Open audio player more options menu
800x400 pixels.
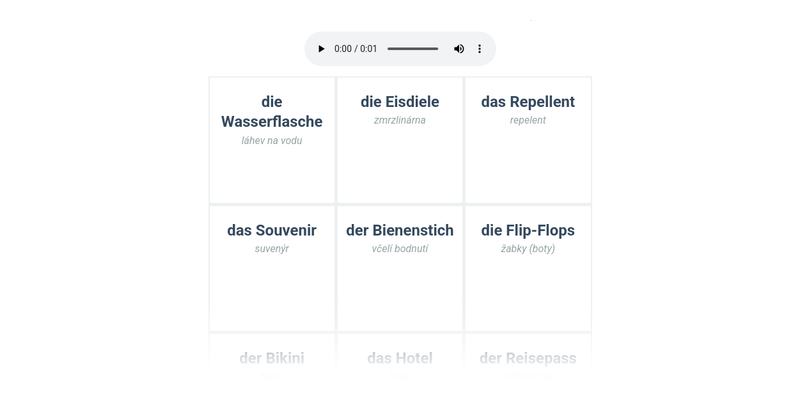coord(480,49)
